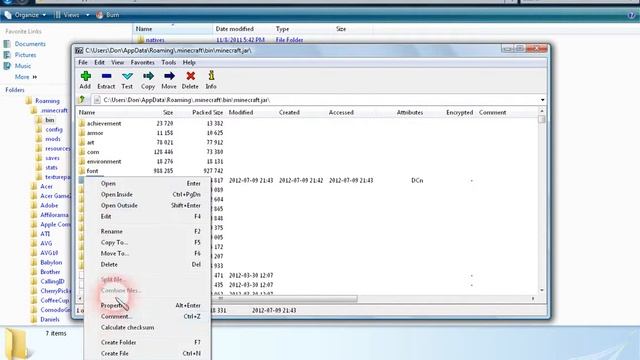Choose Open Outside in context menu
Screen dimensions: 640x360
[x=148, y=206]
